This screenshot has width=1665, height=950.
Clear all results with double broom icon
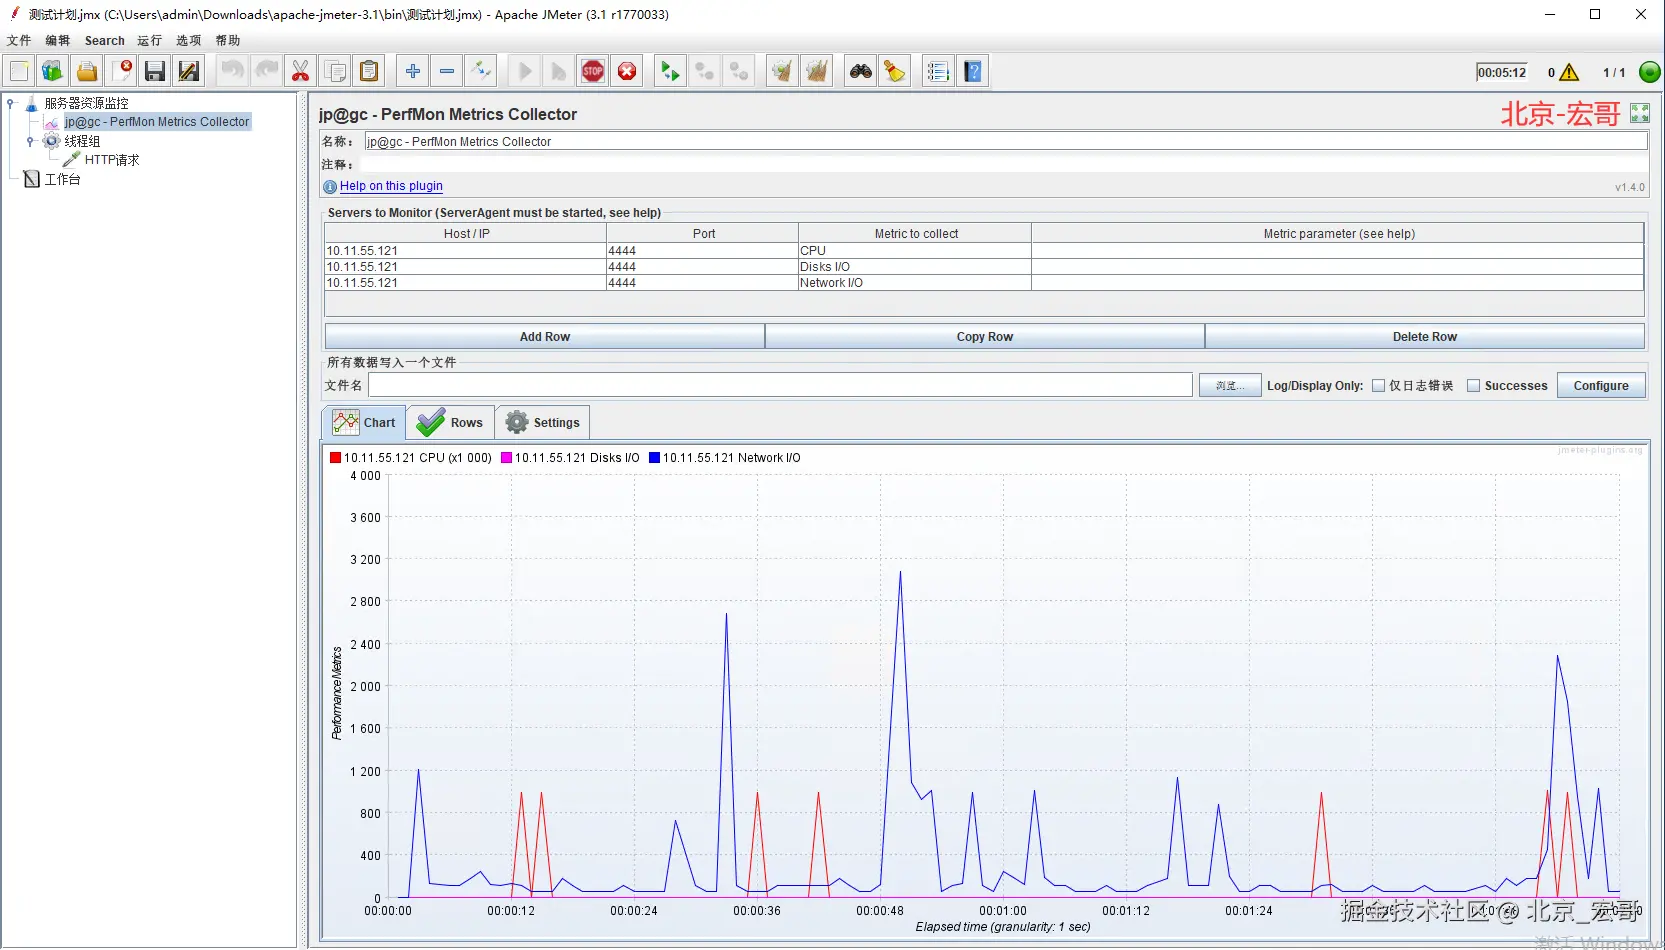[x=817, y=71]
